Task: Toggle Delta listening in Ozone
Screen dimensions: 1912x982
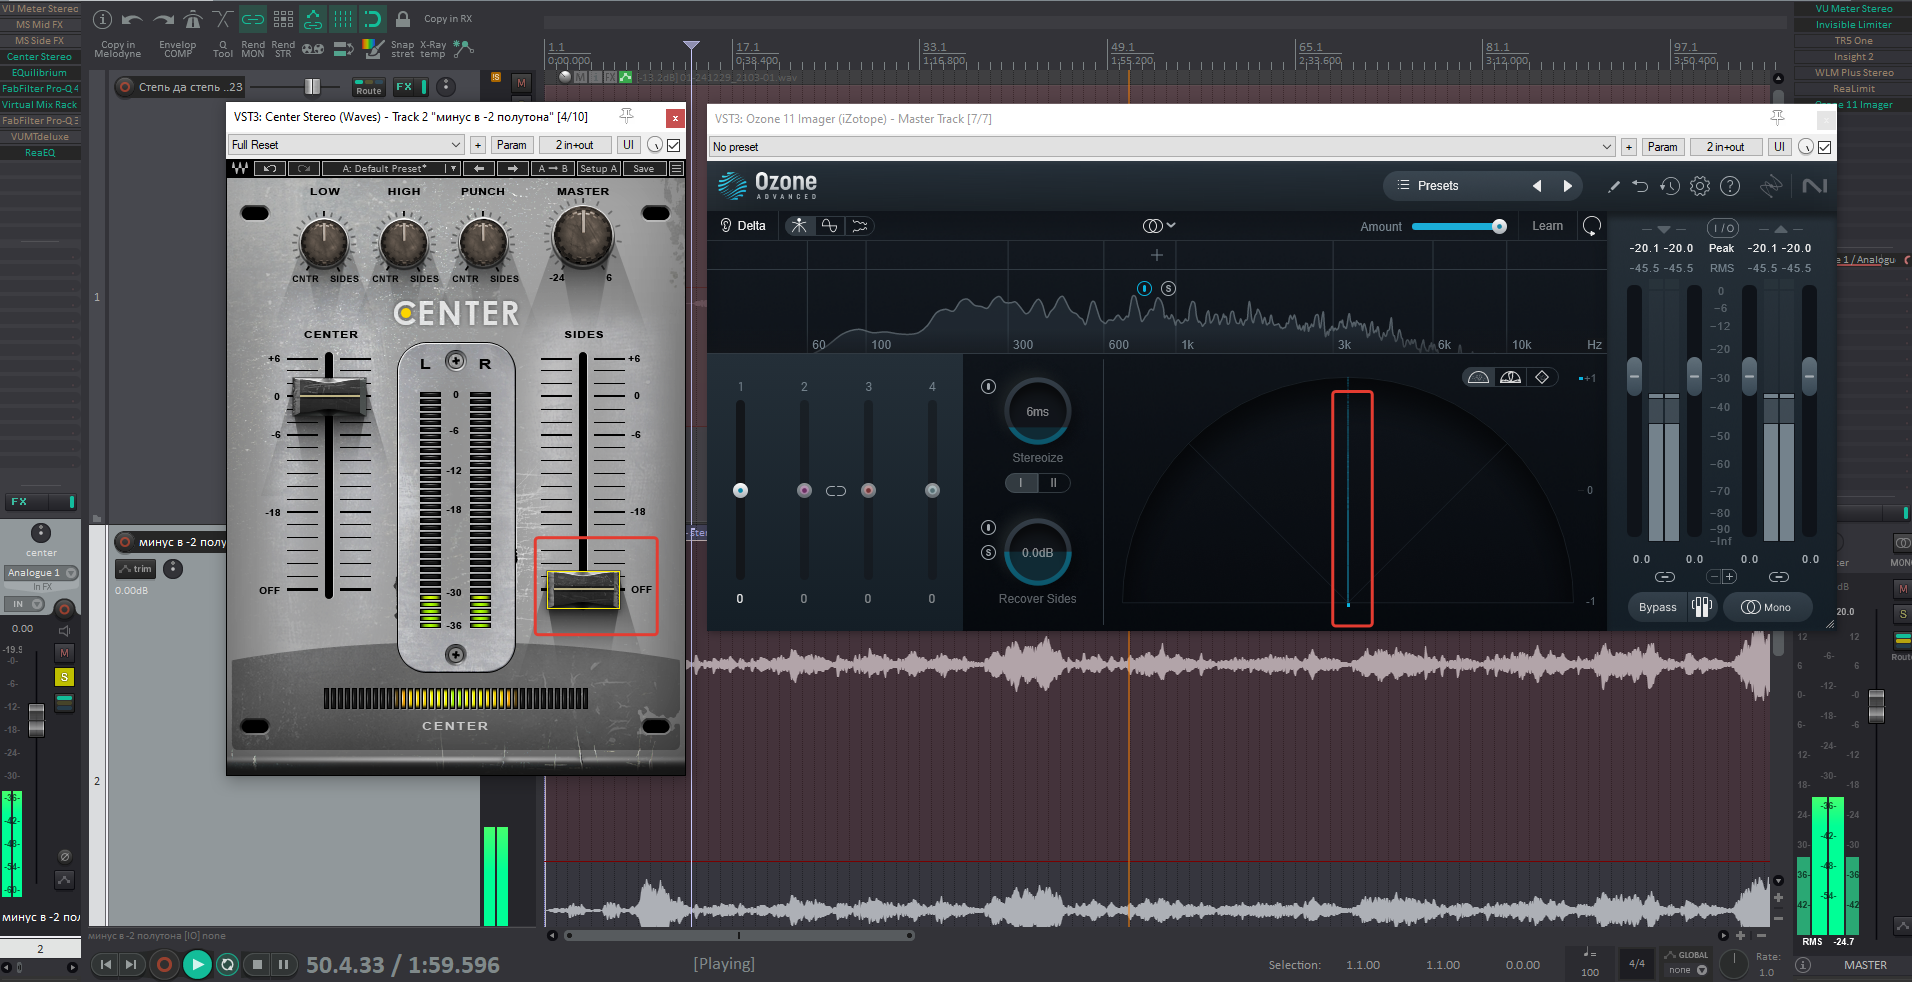Action: pos(743,226)
